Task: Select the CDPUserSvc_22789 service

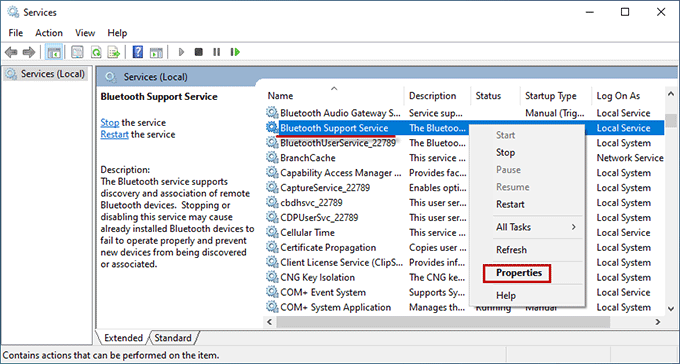Action: tap(319, 217)
